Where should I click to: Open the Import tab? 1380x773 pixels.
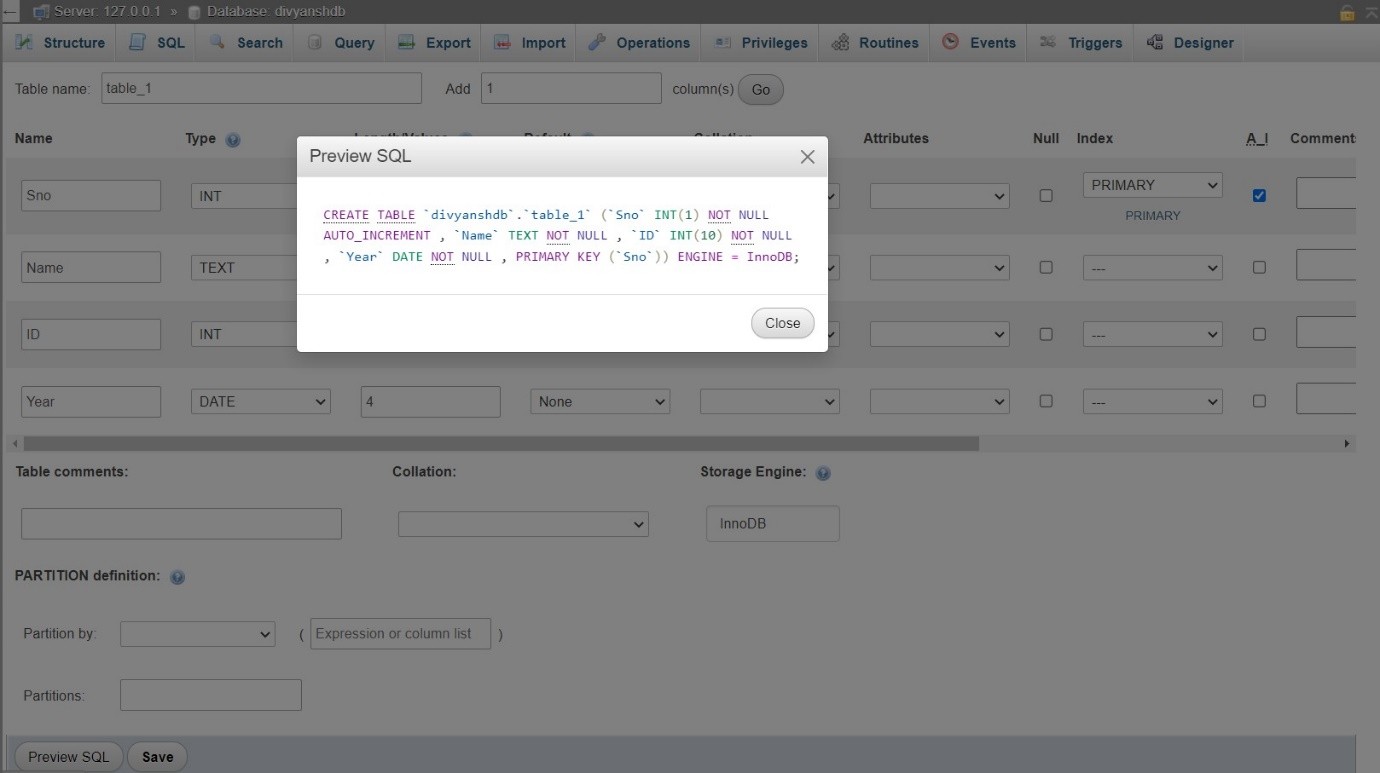coord(532,43)
